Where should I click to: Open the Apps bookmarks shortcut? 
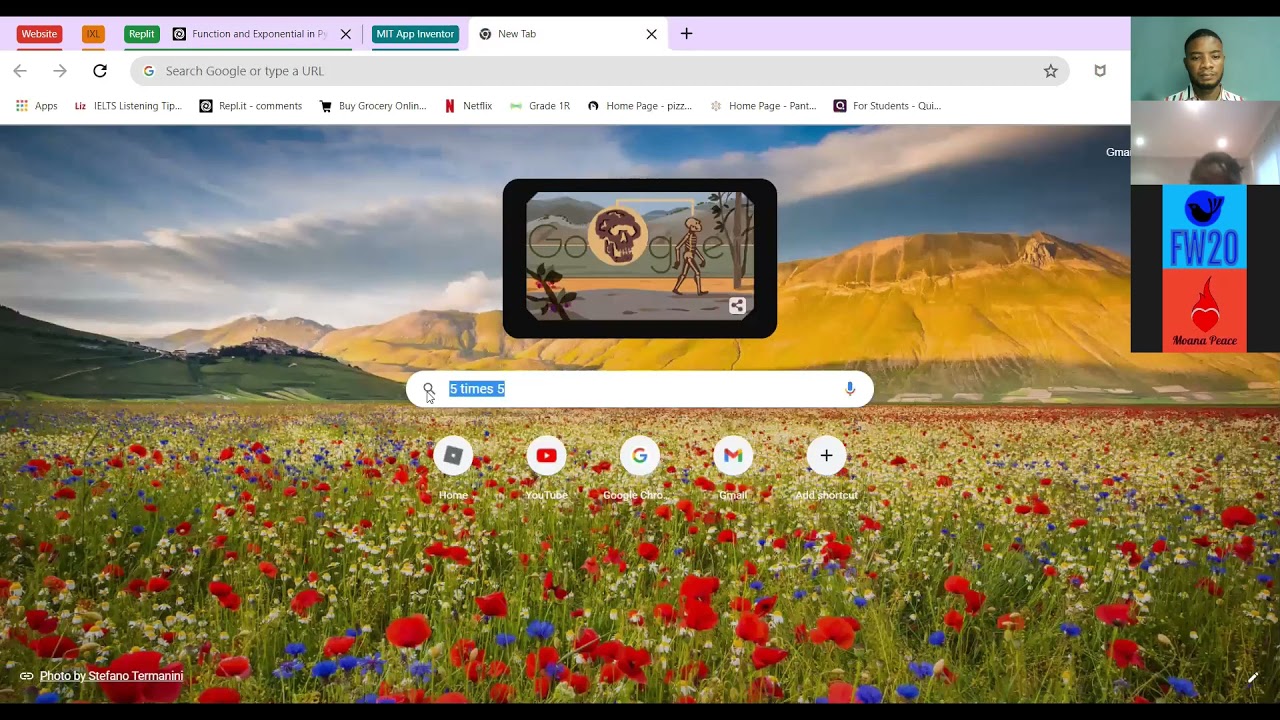(x=36, y=106)
